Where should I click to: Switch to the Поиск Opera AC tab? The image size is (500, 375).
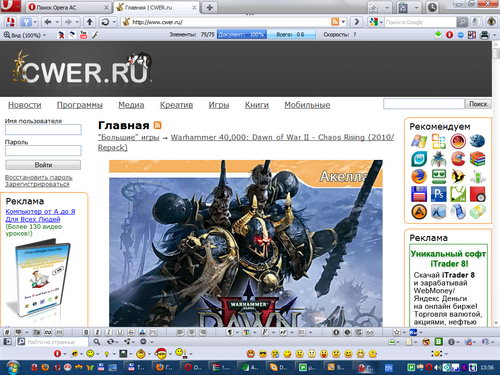point(68,7)
